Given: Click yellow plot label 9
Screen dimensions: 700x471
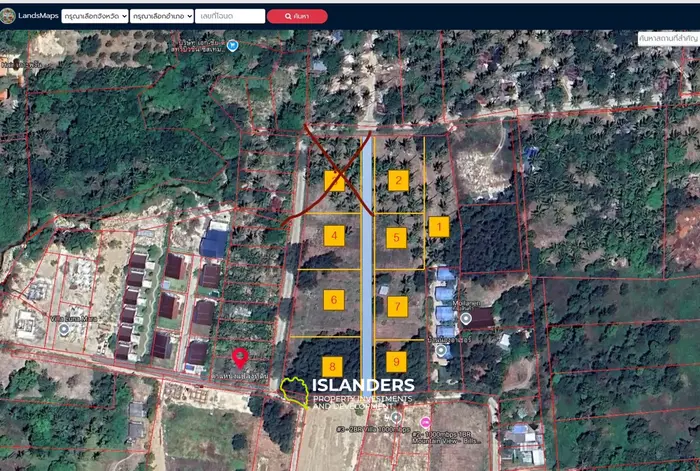Looking at the screenshot, I should point(396,362).
